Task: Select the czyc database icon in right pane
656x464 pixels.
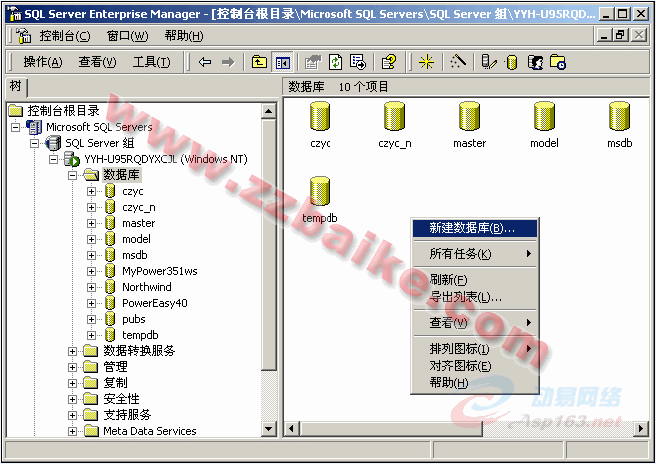Action: (320, 116)
